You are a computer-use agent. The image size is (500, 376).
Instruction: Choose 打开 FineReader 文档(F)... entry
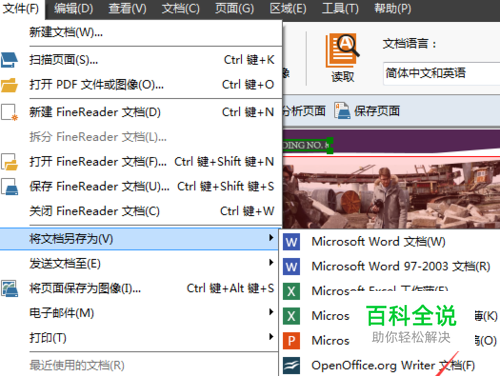coord(141,162)
